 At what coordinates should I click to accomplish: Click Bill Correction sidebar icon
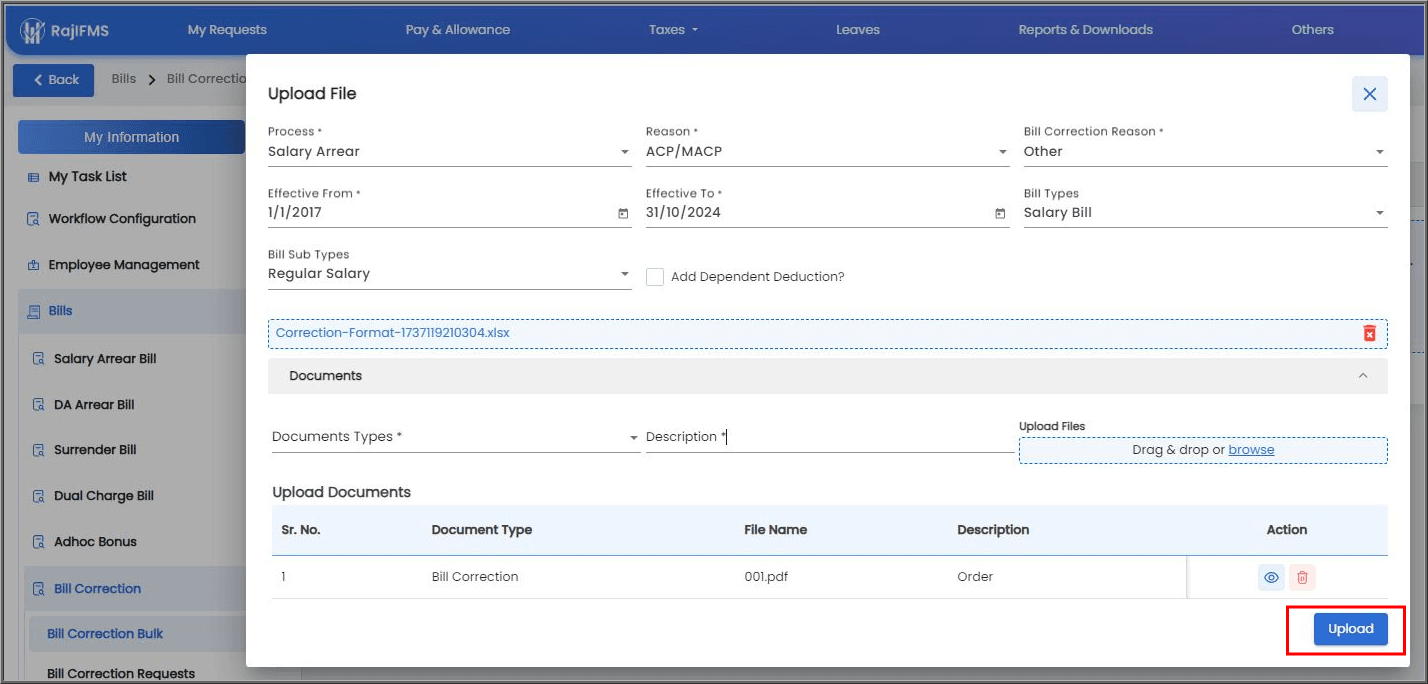(x=39, y=589)
